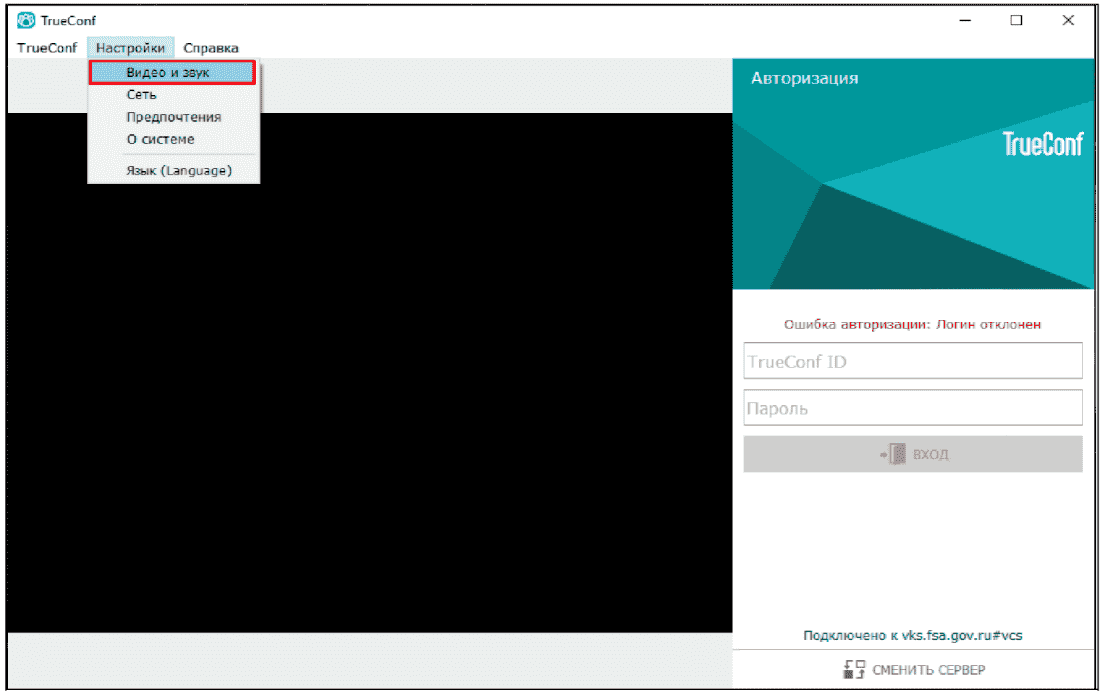
Task: Click the TrueConf logo in teal banner
Action: coord(1043,144)
